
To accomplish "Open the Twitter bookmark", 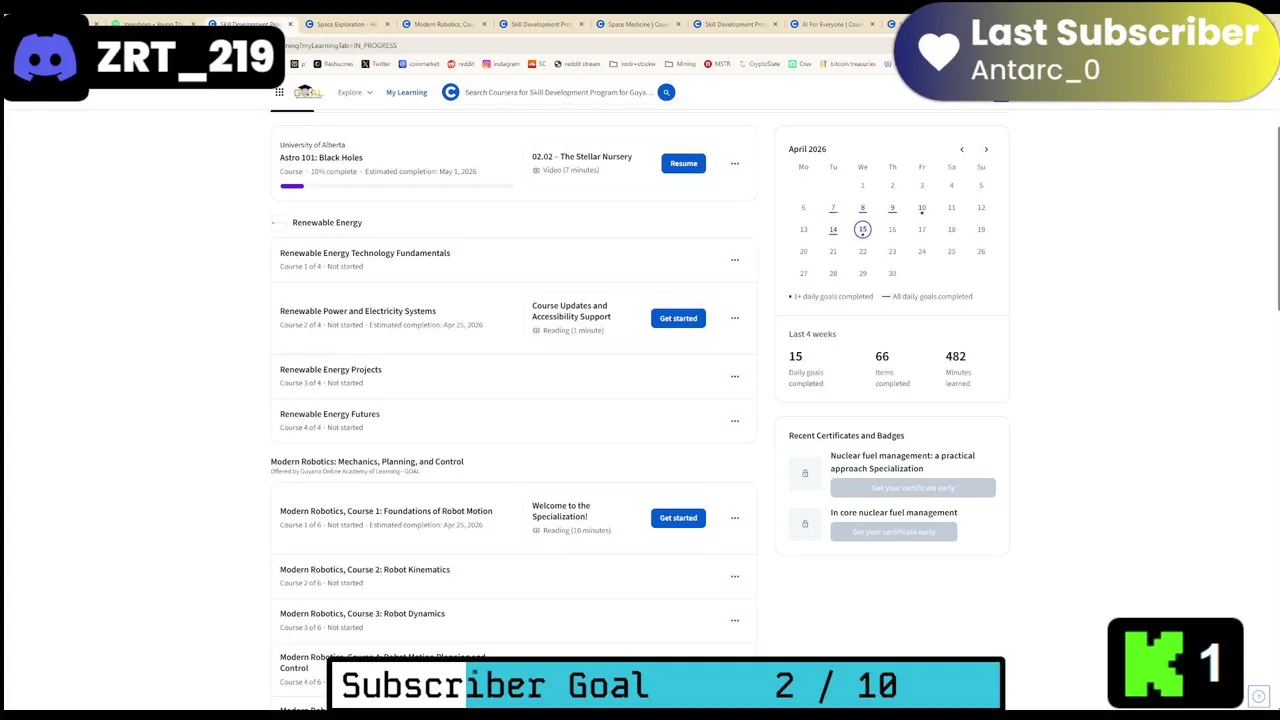I will (x=377, y=64).
